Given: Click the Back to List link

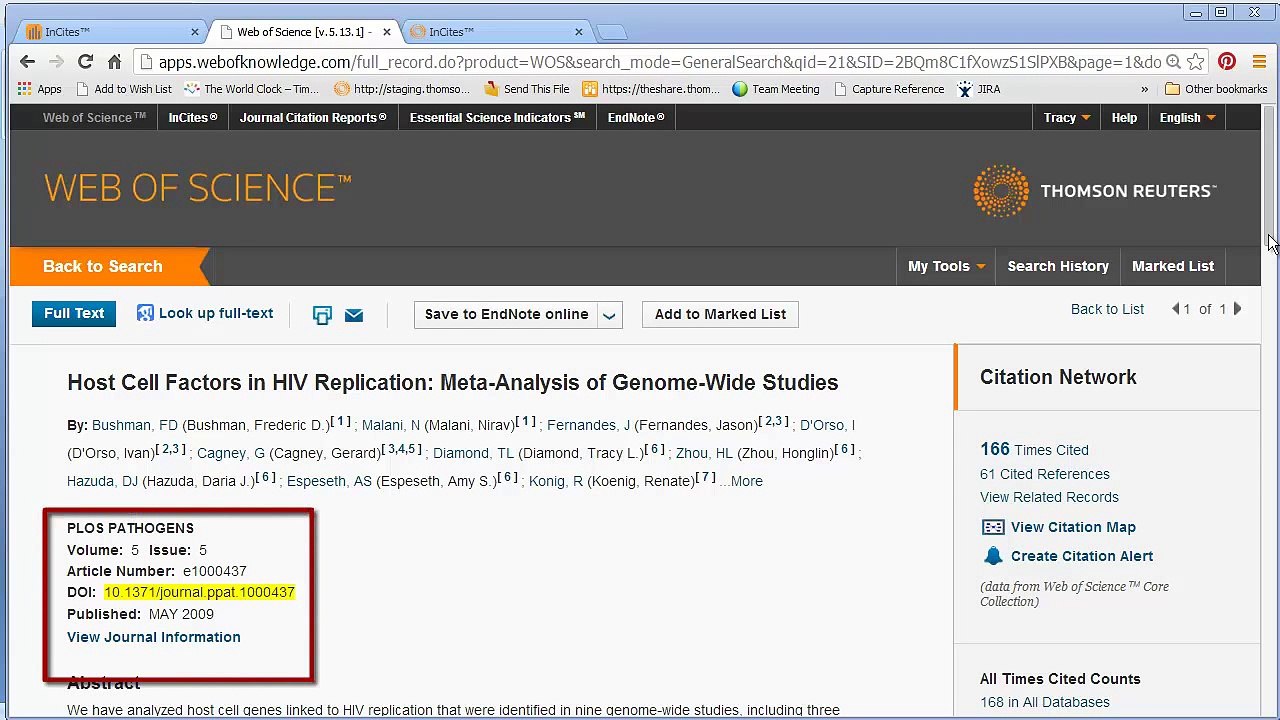Looking at the screenshot, I should coord(1107,309).
